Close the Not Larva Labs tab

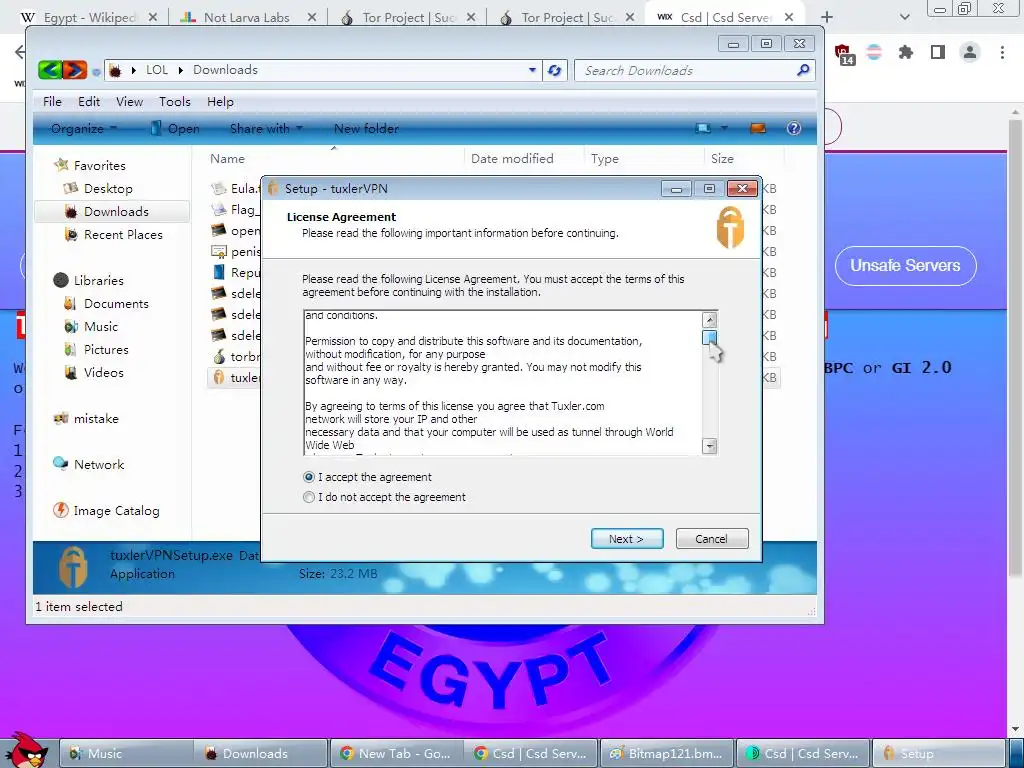tap(312, 17)
